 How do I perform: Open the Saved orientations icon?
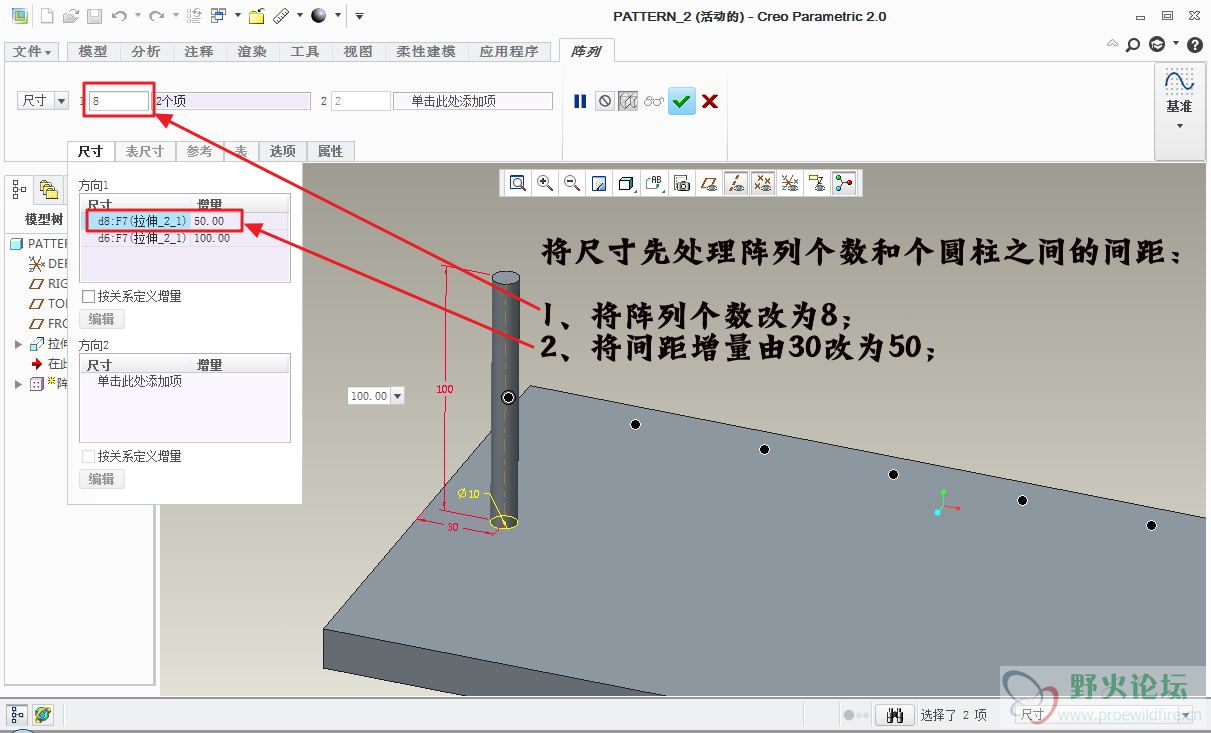[x=654, y=183]
